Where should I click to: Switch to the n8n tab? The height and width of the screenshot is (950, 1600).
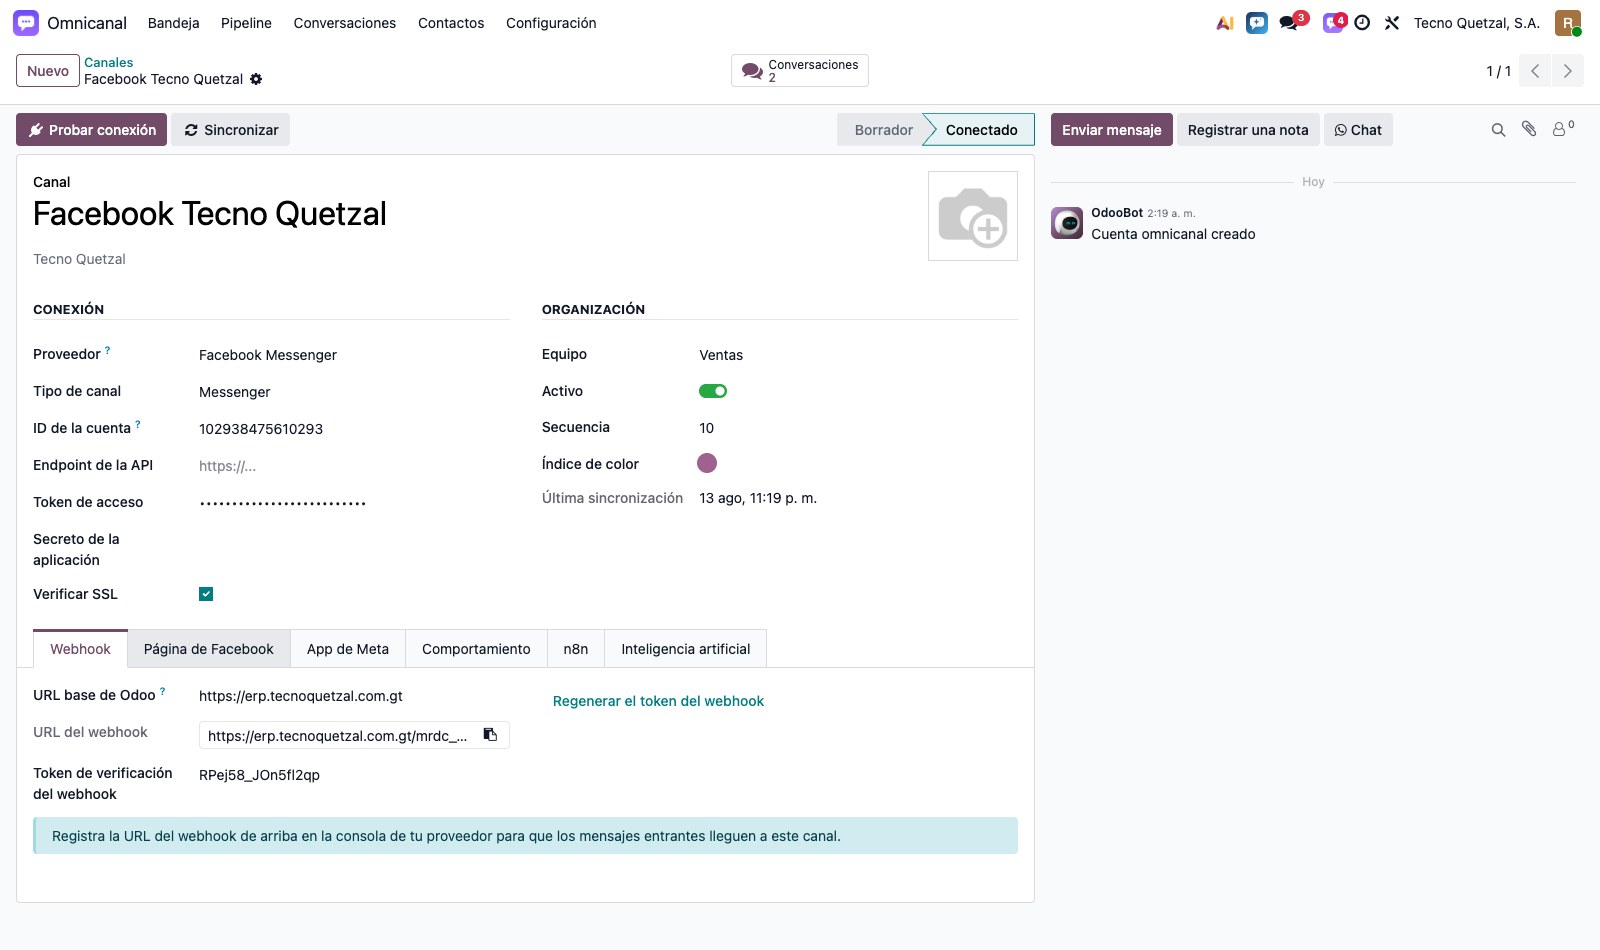coord(576,649)
